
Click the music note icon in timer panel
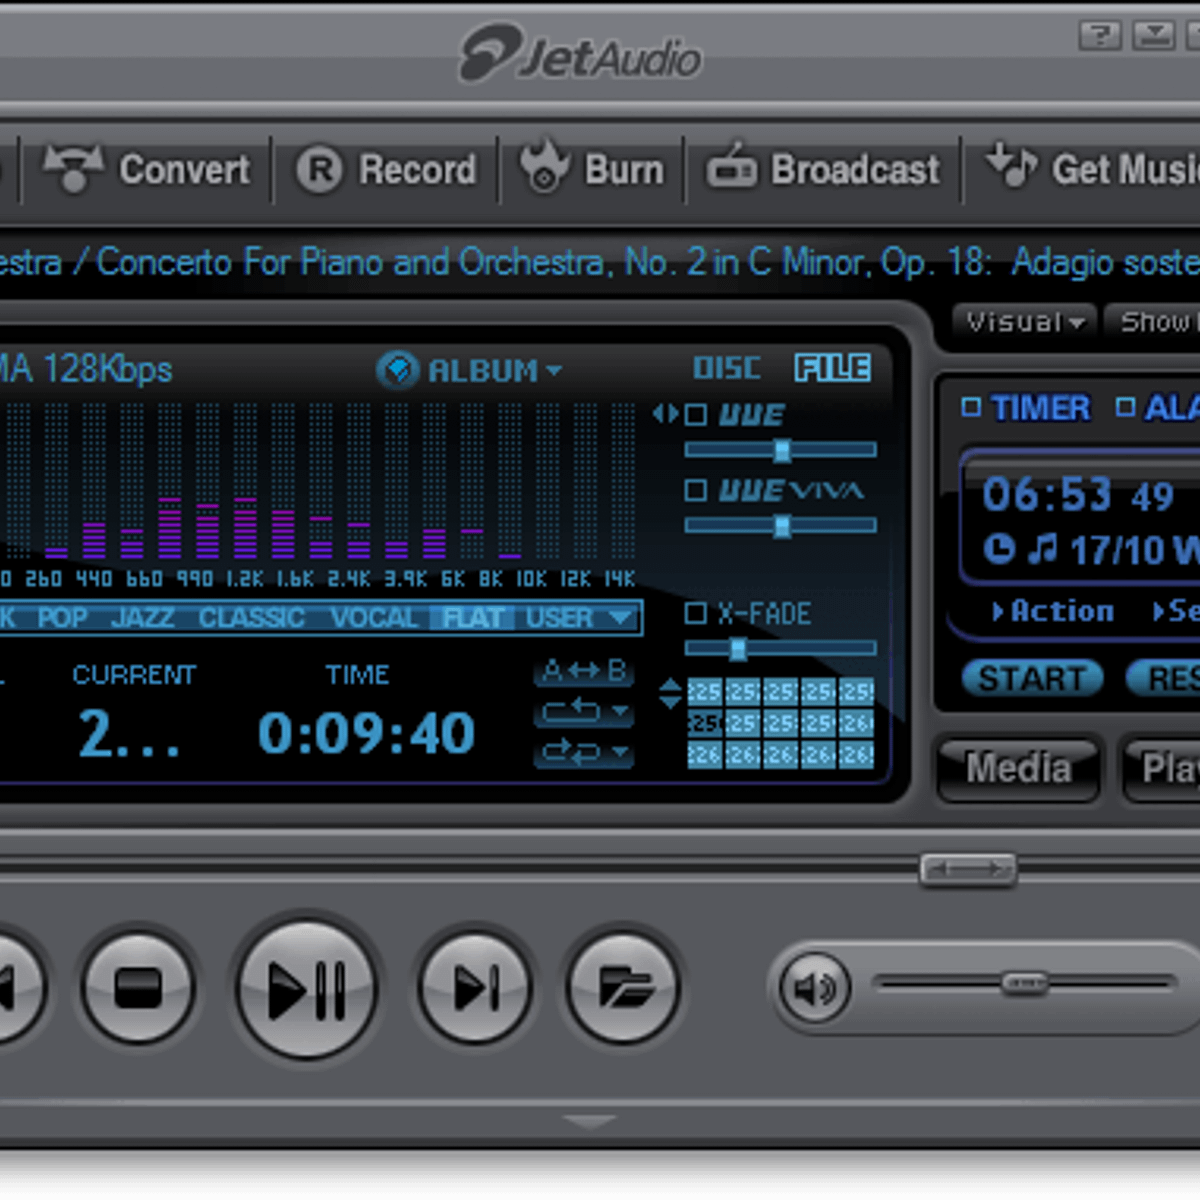tap(1043, 548)
